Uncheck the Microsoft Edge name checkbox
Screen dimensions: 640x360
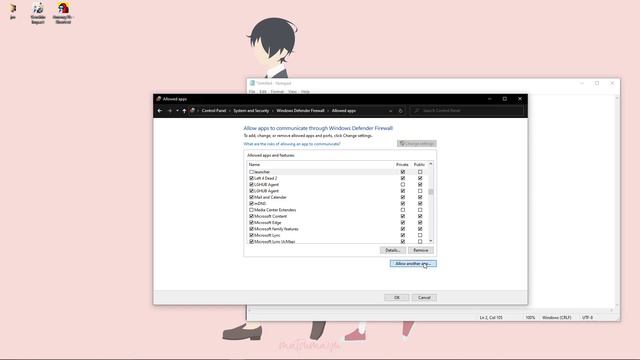251,222
